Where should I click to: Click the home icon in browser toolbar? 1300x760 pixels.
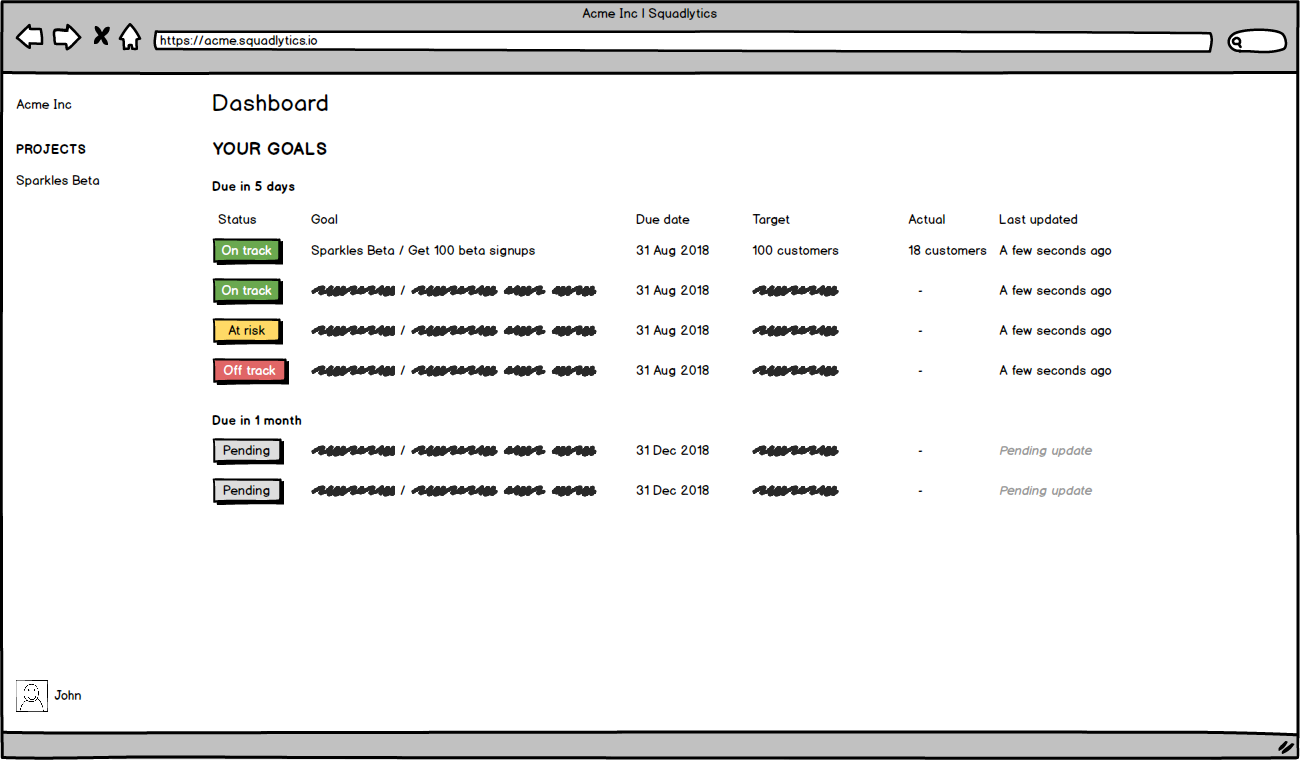pyautogui.click(x=131, y=36)
